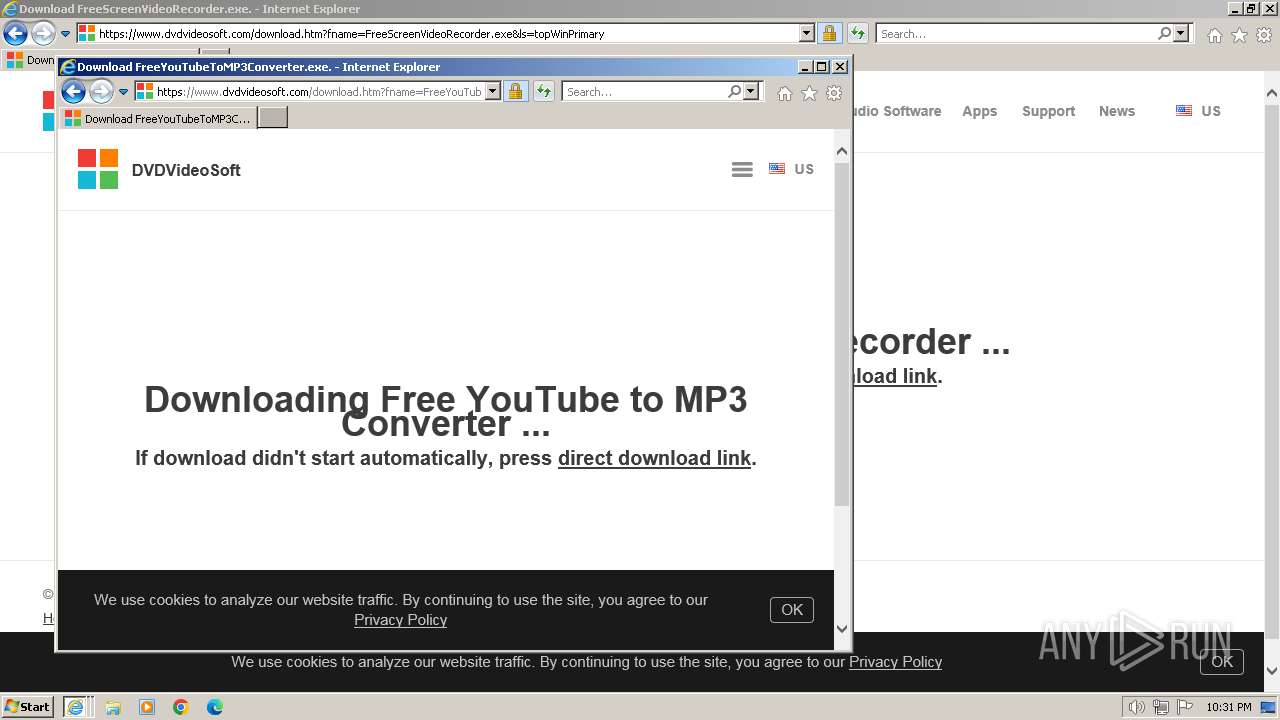The height and width of the screenshot is (720, 1280).
Task: Click clock showing 10:31 PM
Action: pos(1228,707)
